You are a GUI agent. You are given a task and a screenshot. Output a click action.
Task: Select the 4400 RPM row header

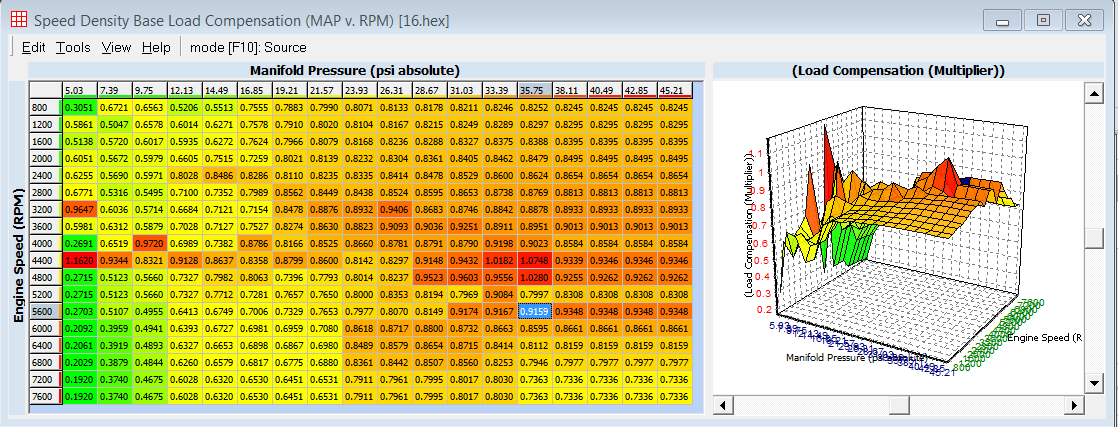click(x=44, y=258)
